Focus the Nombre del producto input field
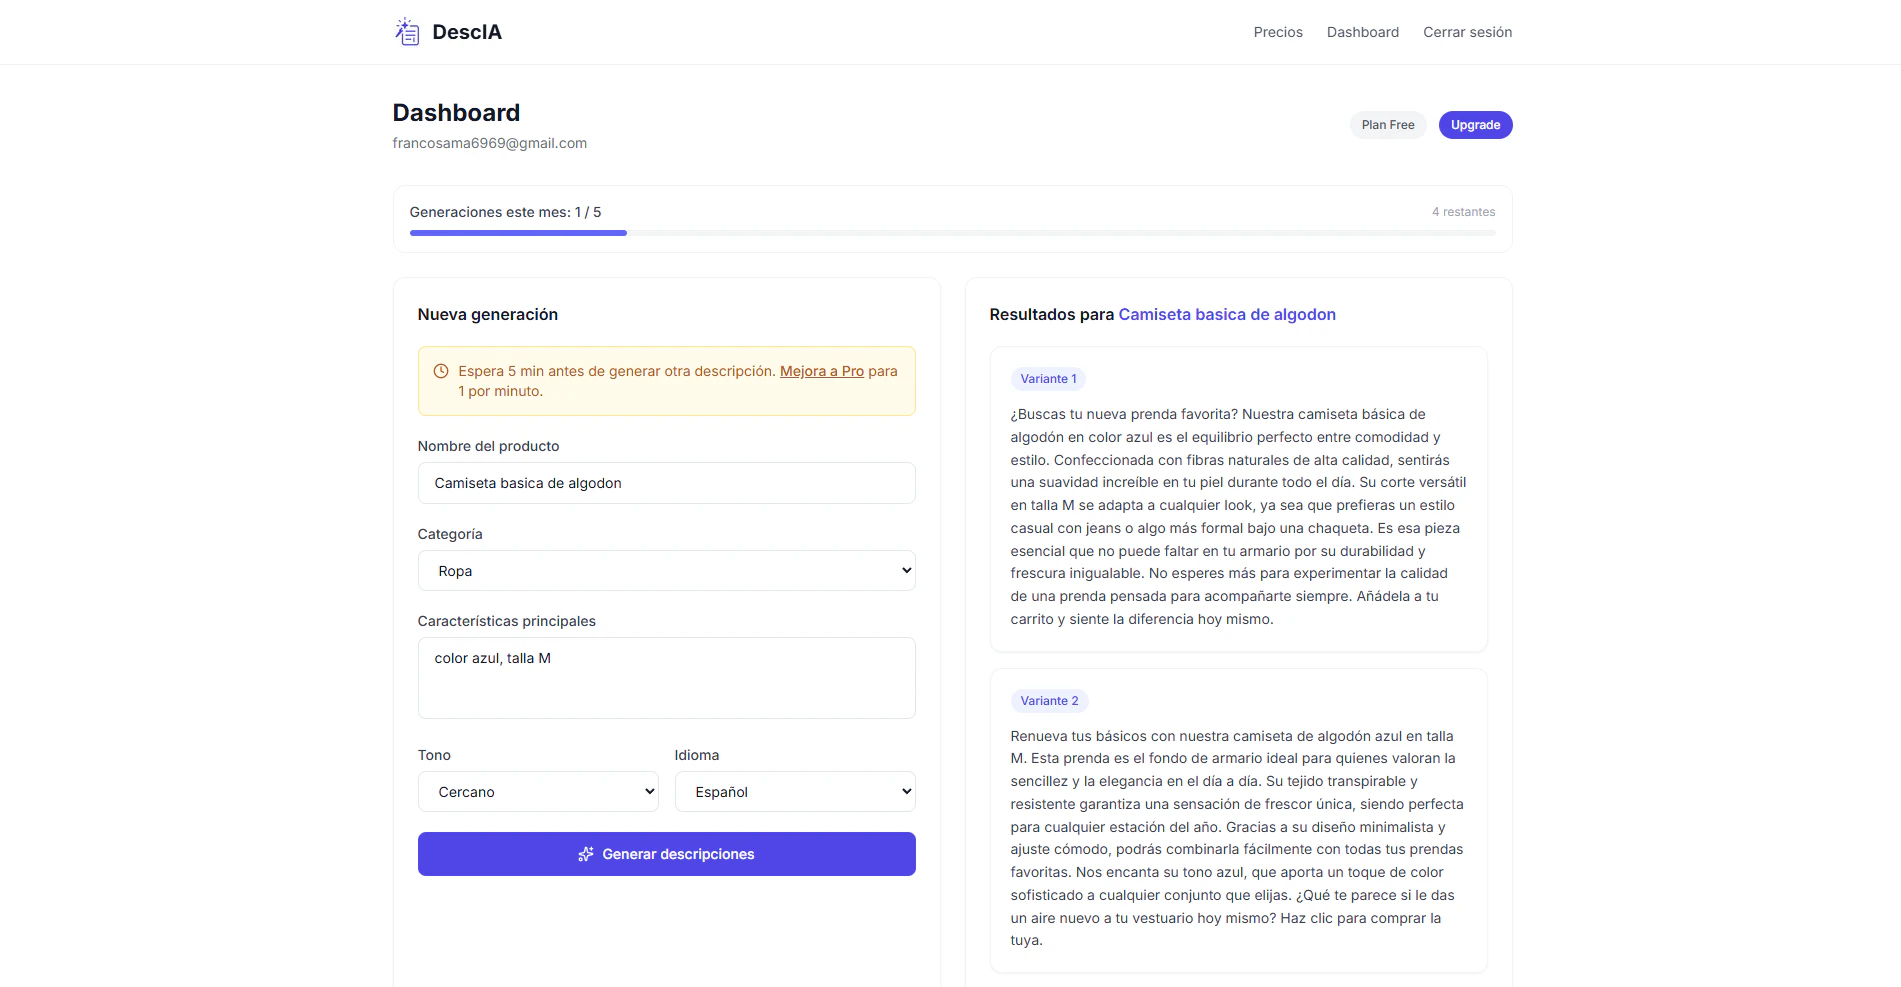 tap(666, 483)
